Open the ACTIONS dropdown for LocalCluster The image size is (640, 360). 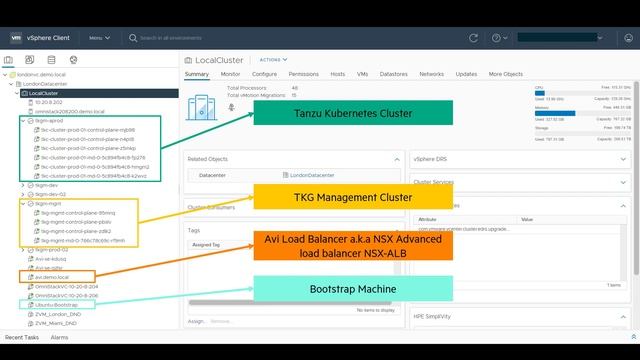click(273, 60)
